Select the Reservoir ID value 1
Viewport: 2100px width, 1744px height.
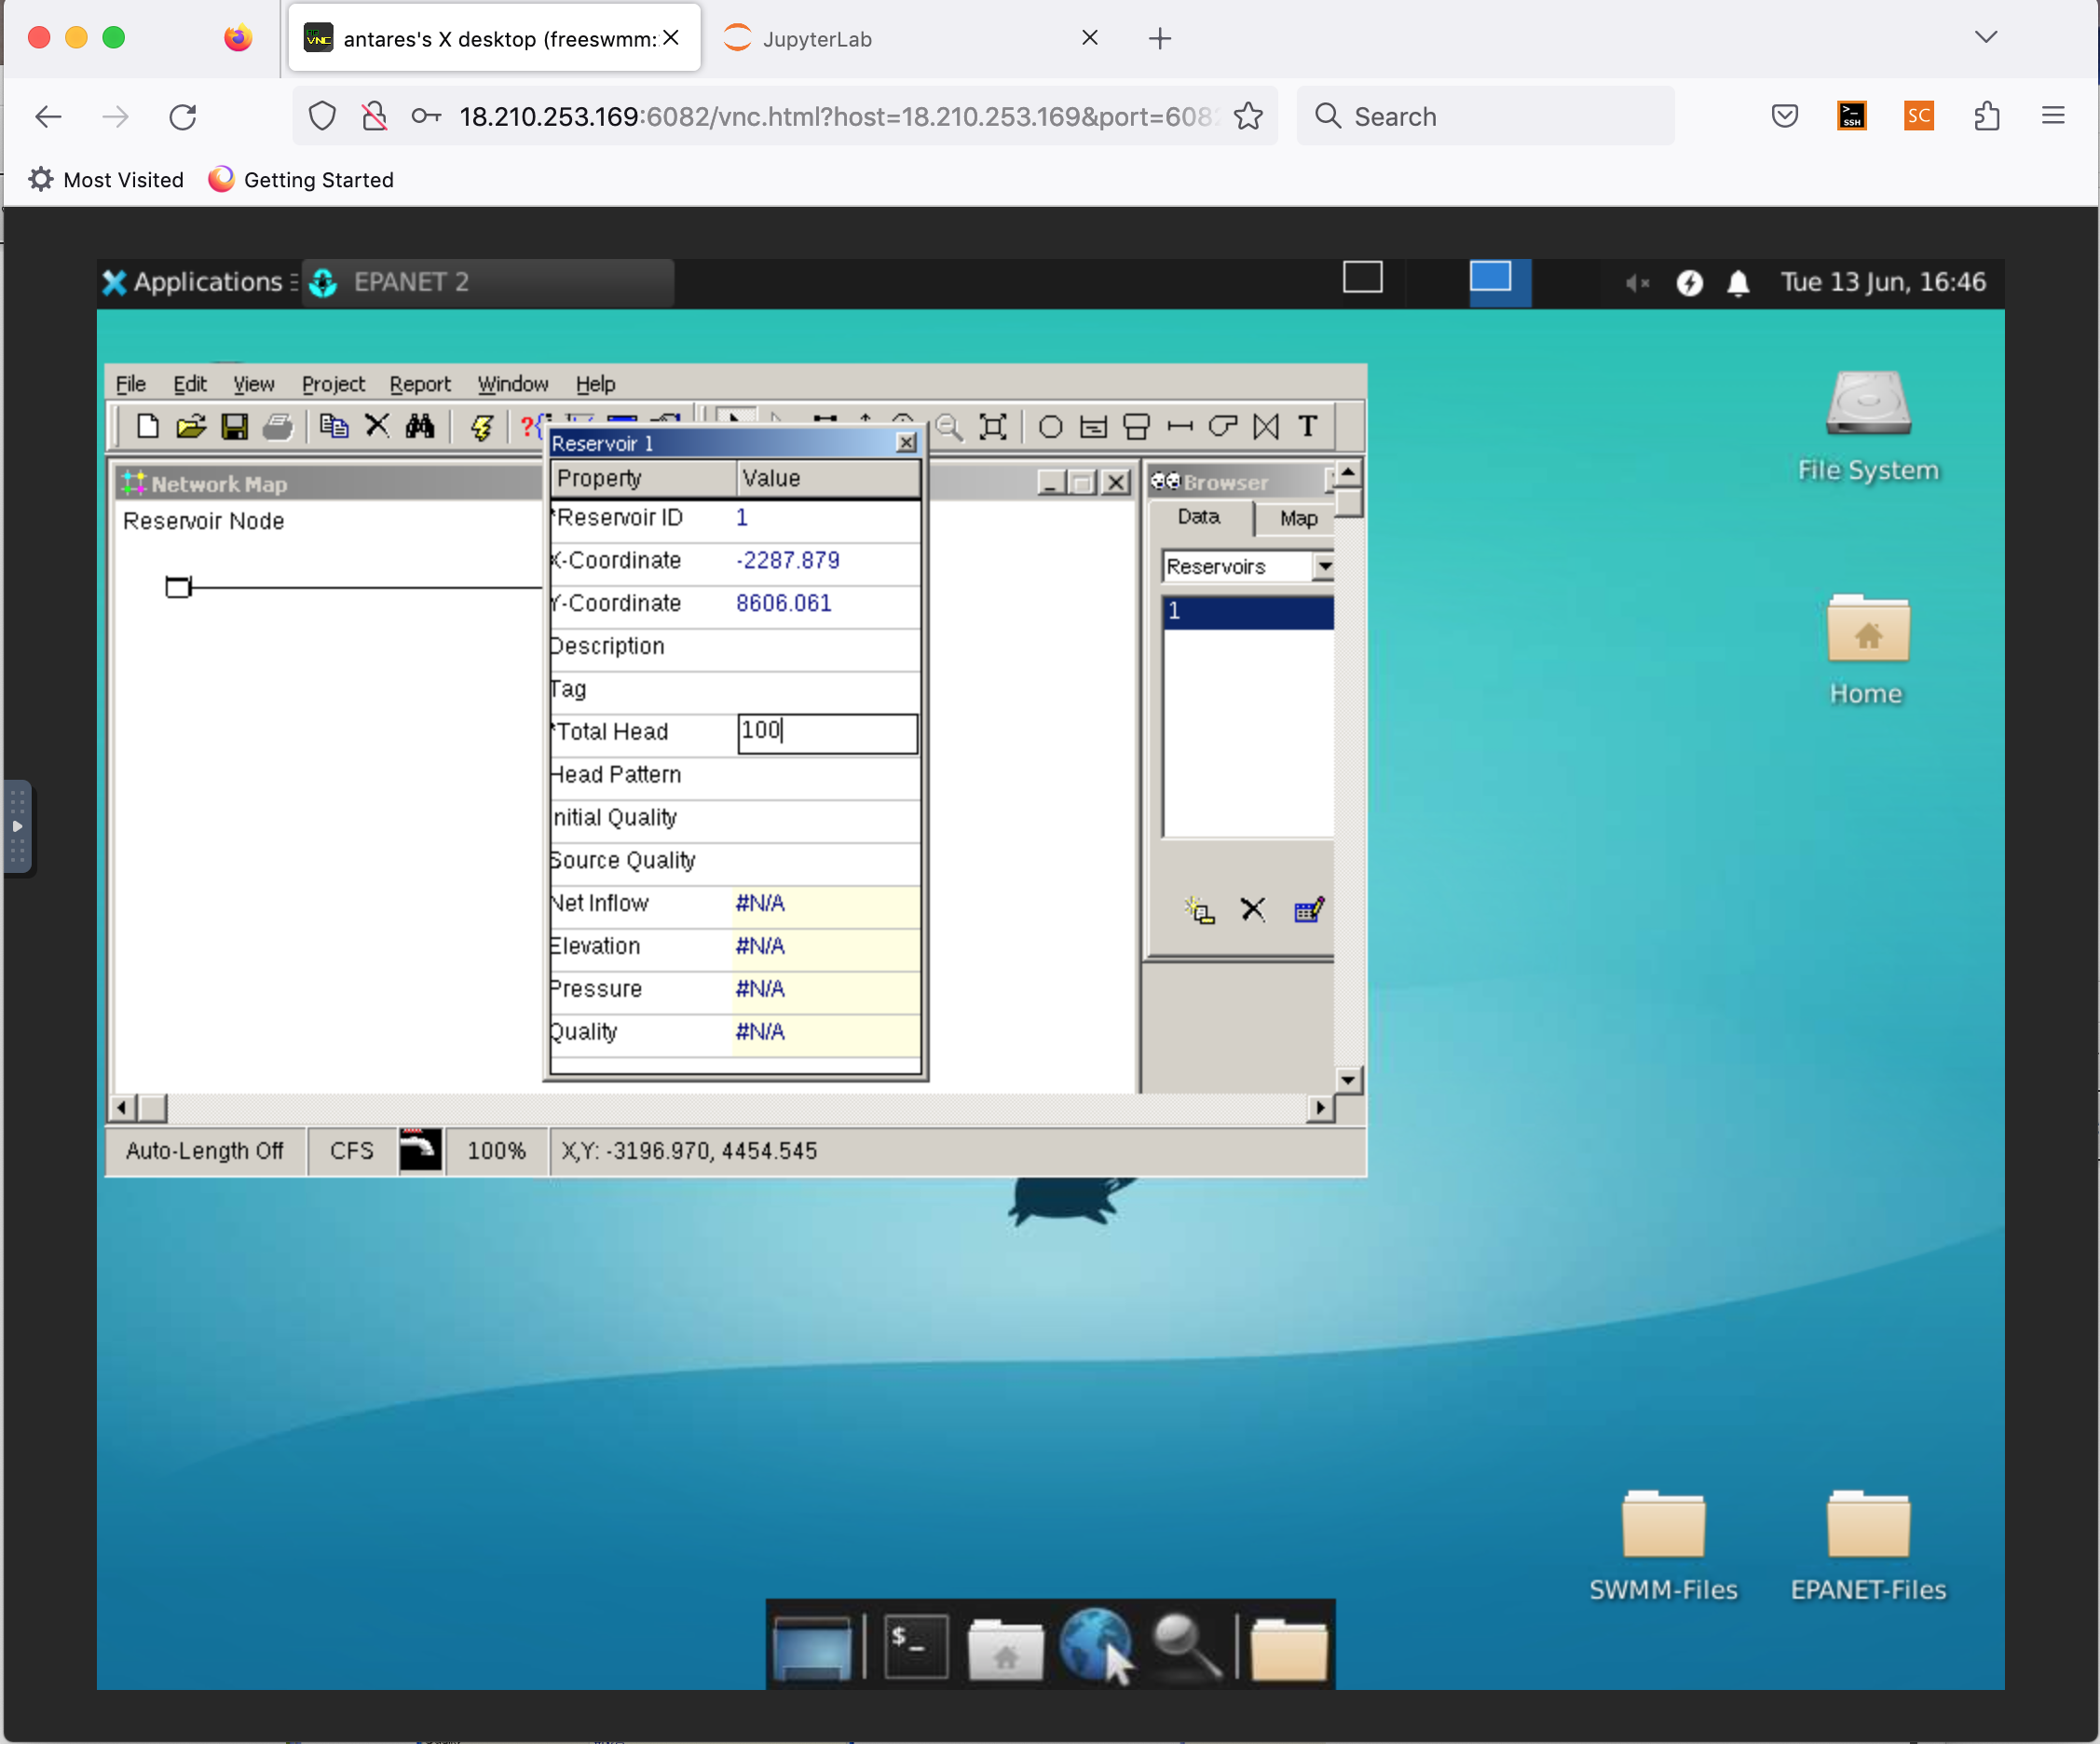[x=742, y=517]
